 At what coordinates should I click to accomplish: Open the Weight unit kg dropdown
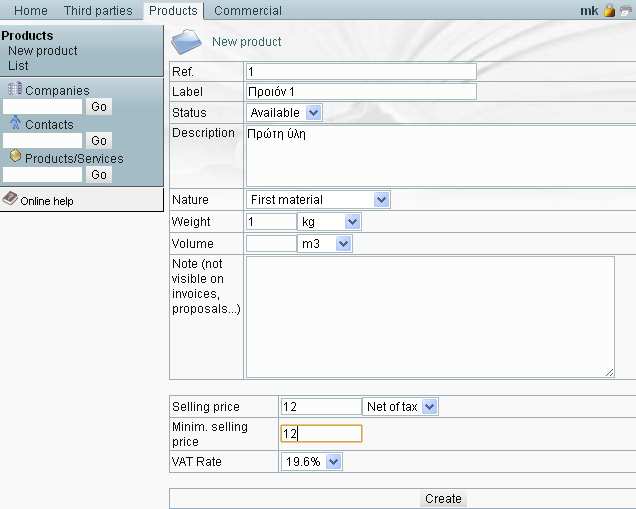click(x=329, y=222)
